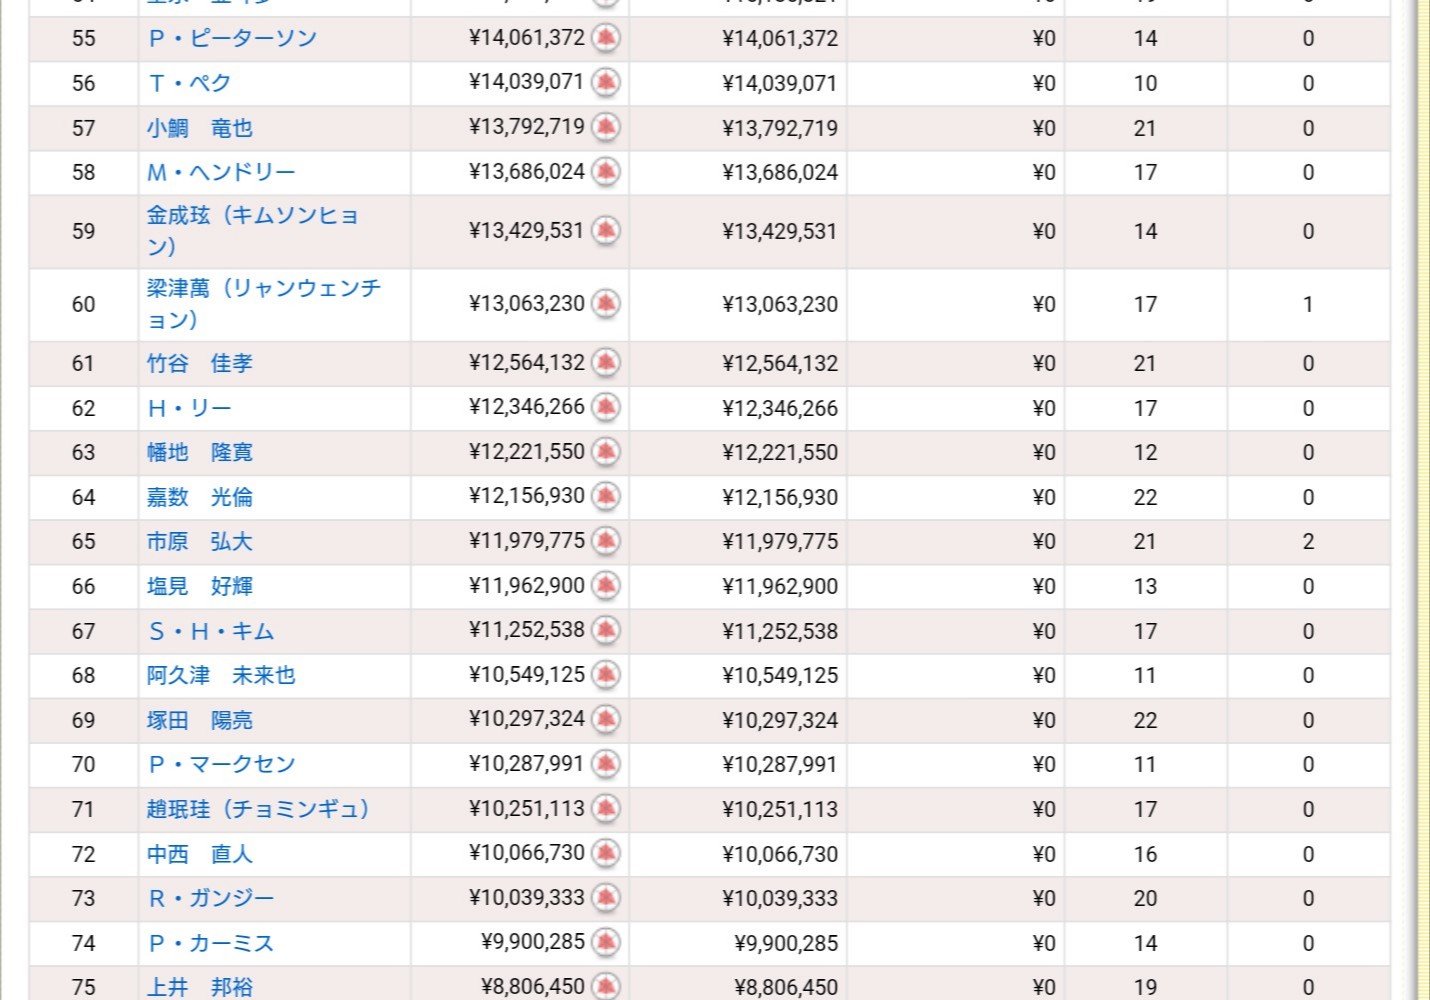This screenshot has height=1000, width=1430.
Task: Select the tree badge beside ¥13,063,230
Action: coord(605,303)
